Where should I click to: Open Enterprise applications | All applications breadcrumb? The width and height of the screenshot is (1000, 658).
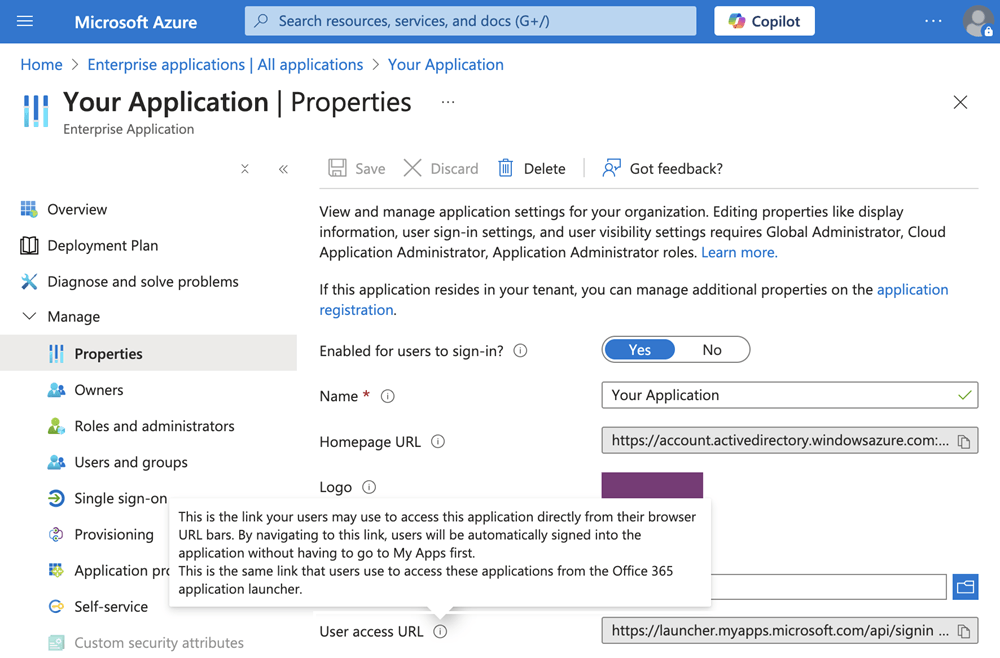pos(225,64)
